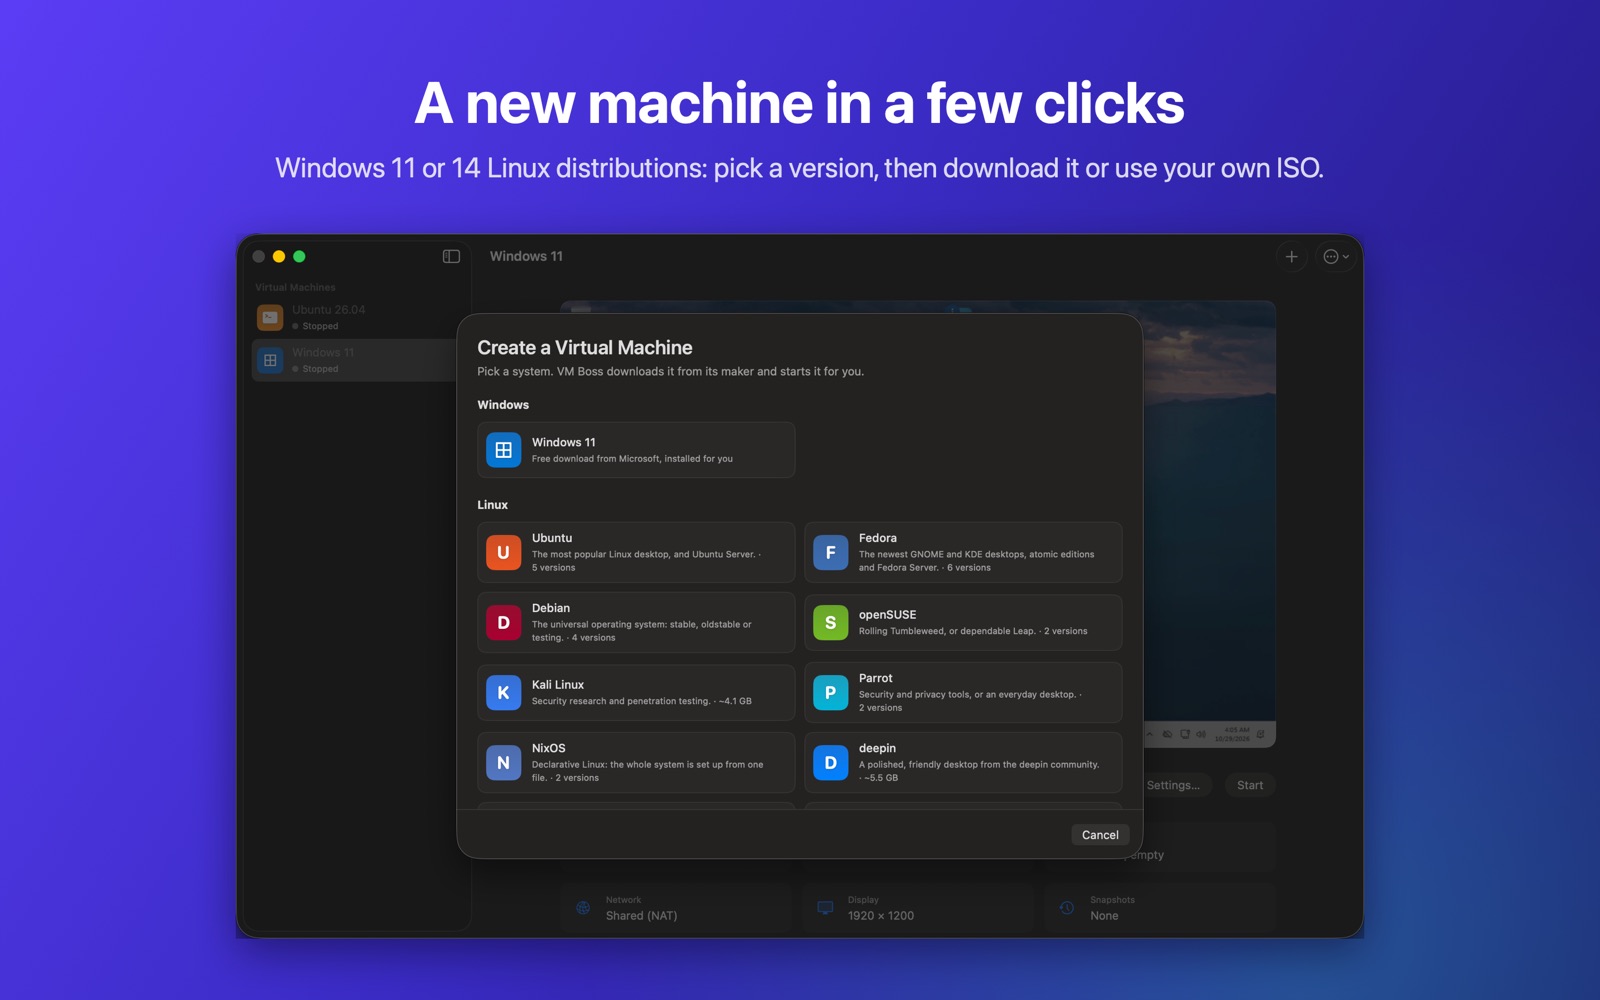Click the NixOS 'N' icon

coord(503,762)
